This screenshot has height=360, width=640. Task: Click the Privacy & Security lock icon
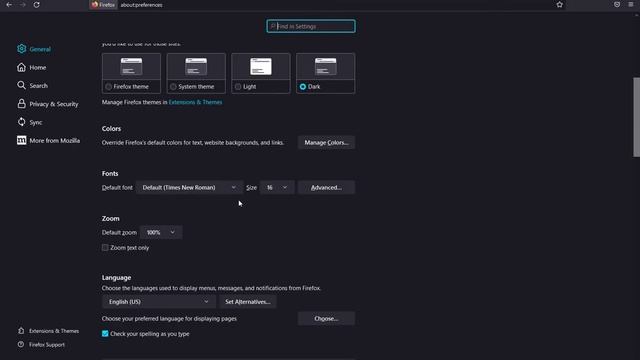[22, 104]
